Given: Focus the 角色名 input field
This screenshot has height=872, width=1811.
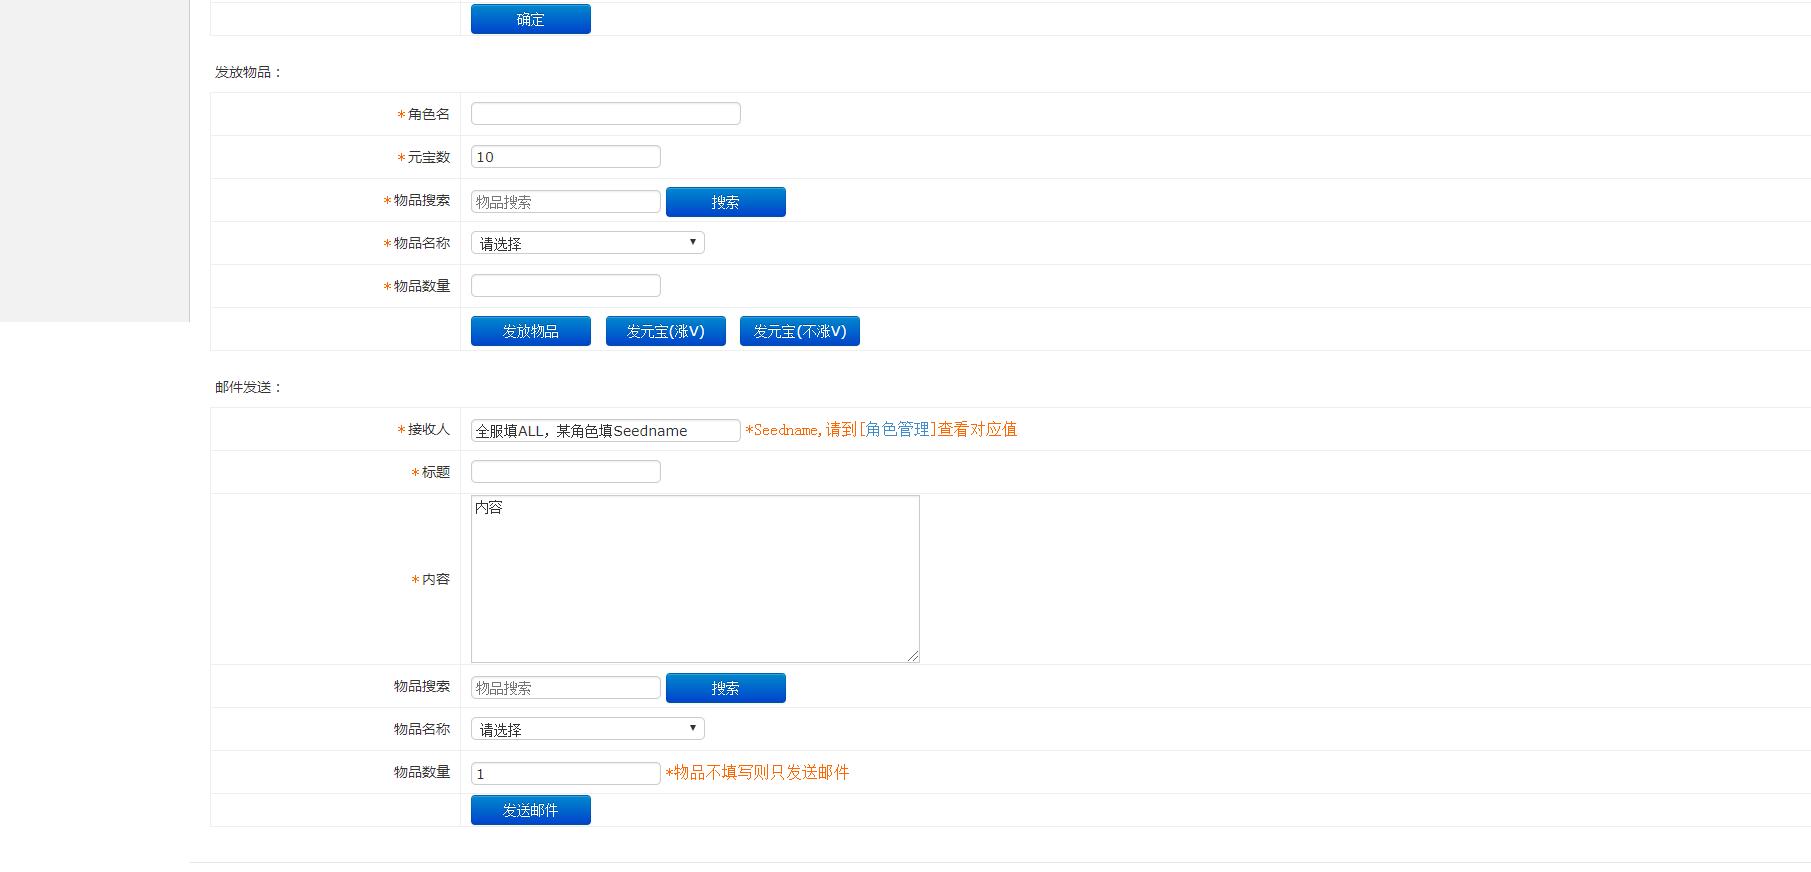Looking at the screenshot, I should tap(605, 114).
